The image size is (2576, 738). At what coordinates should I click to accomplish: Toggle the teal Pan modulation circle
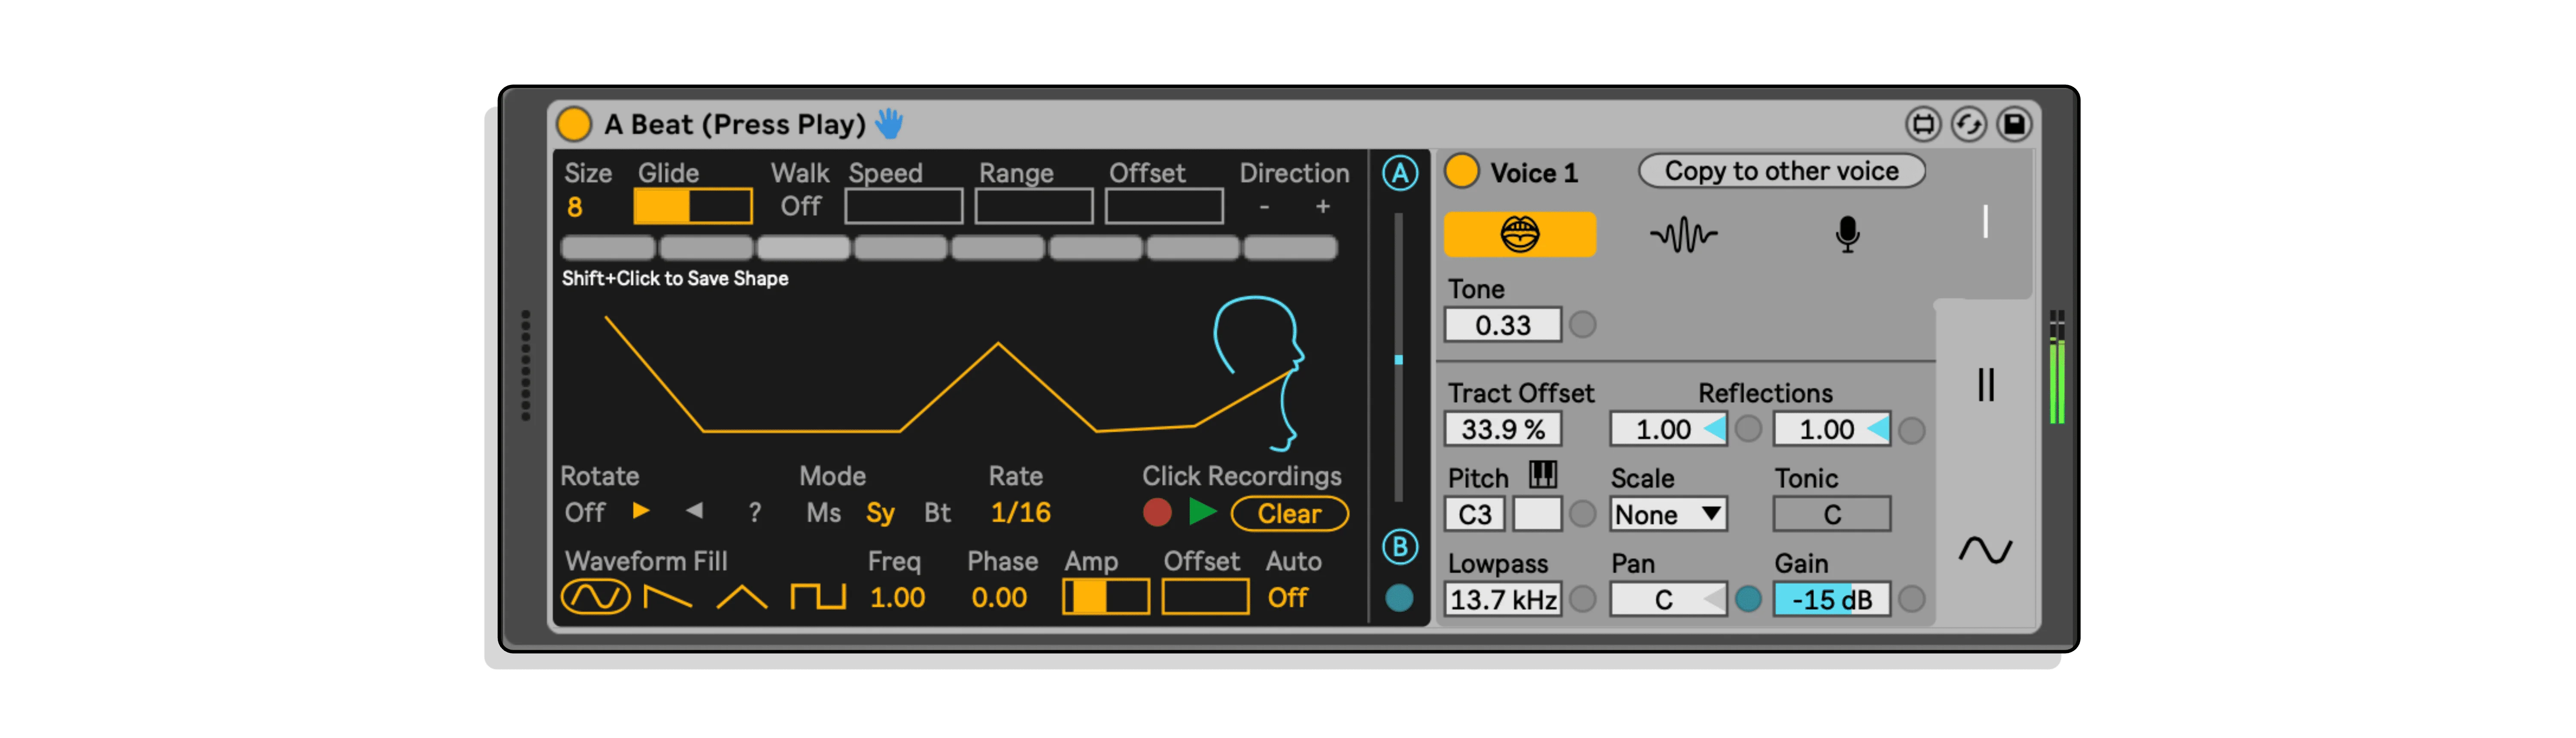coord(1747,599)
